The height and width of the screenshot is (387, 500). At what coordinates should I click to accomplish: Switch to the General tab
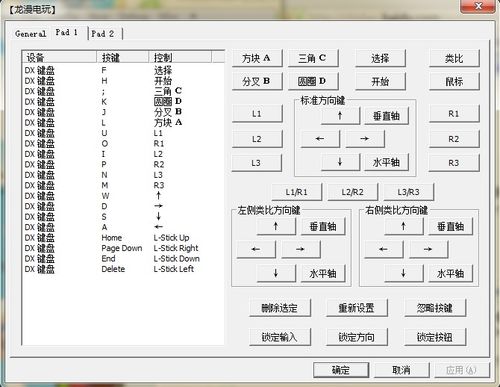pyautogui.click(x=31, y=33)
